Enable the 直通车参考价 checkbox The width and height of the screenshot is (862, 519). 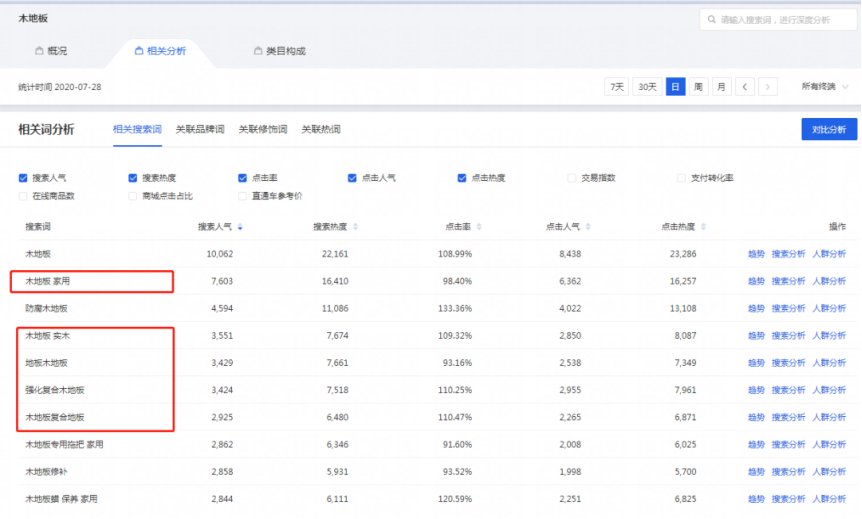[242, 196]
